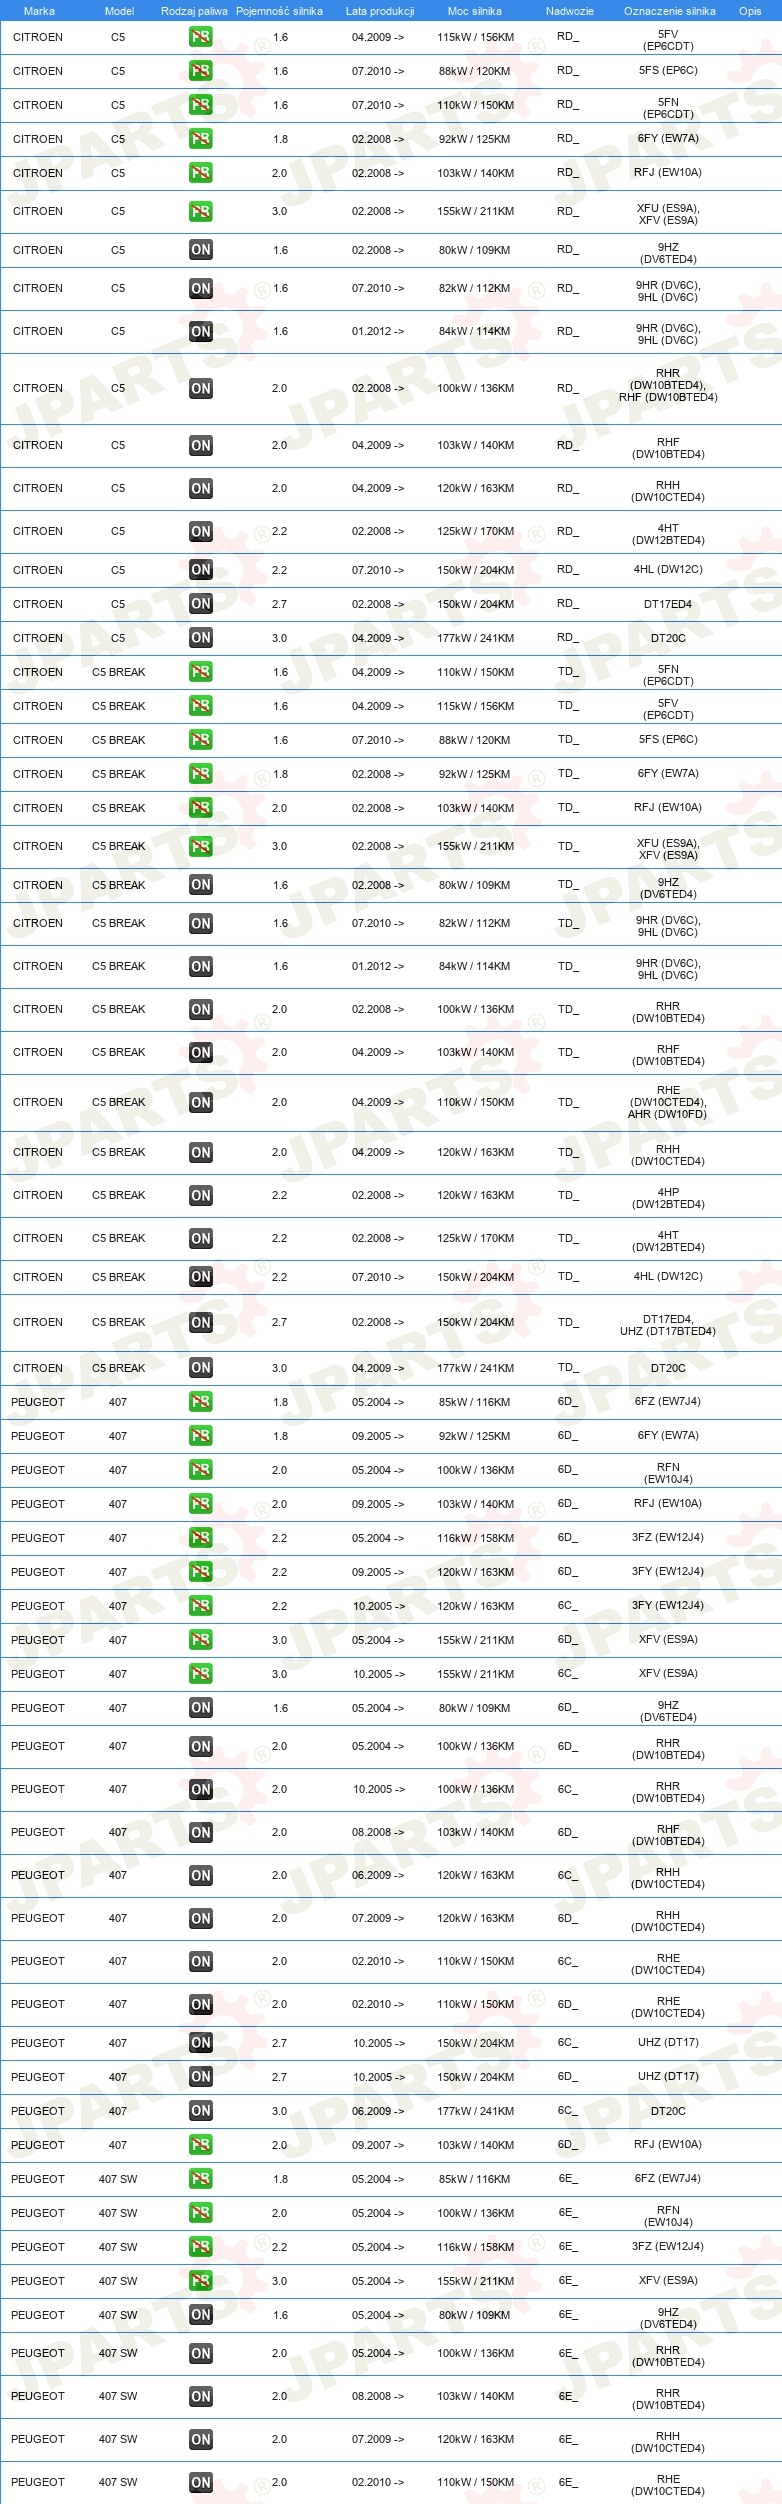The image size is (782, 2504).
Task: Click PB icon in 407 SW XFV (ES9A) row
Action: click(201, 2281)
